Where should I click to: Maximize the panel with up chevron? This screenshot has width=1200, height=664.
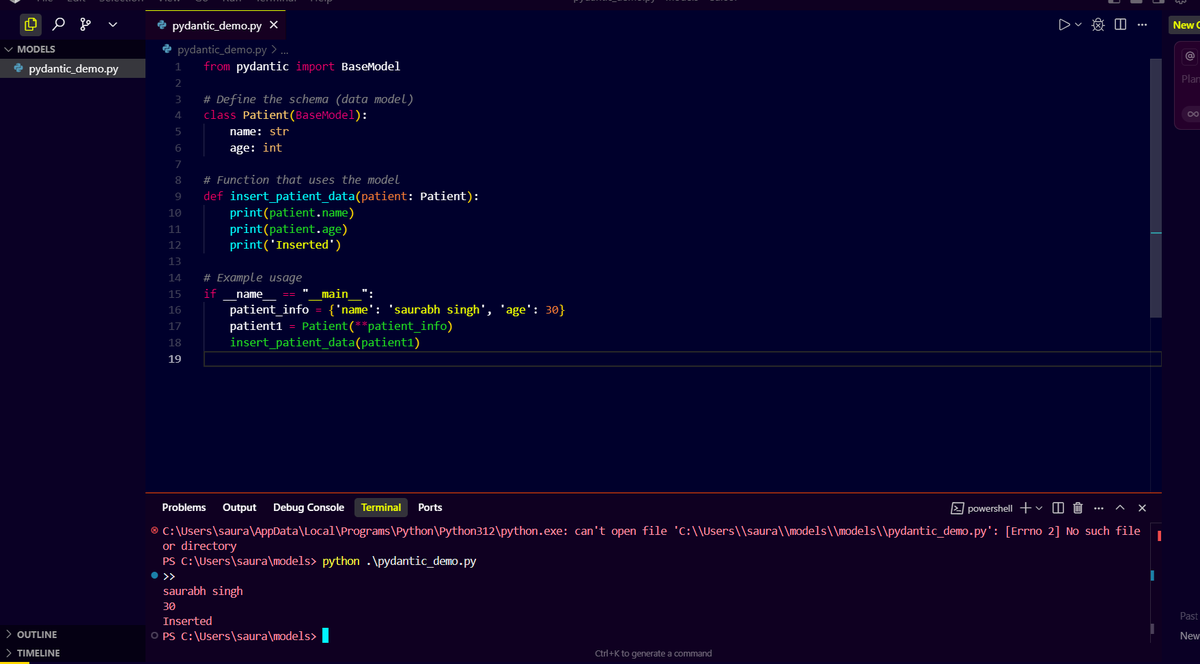(1120, 508)
